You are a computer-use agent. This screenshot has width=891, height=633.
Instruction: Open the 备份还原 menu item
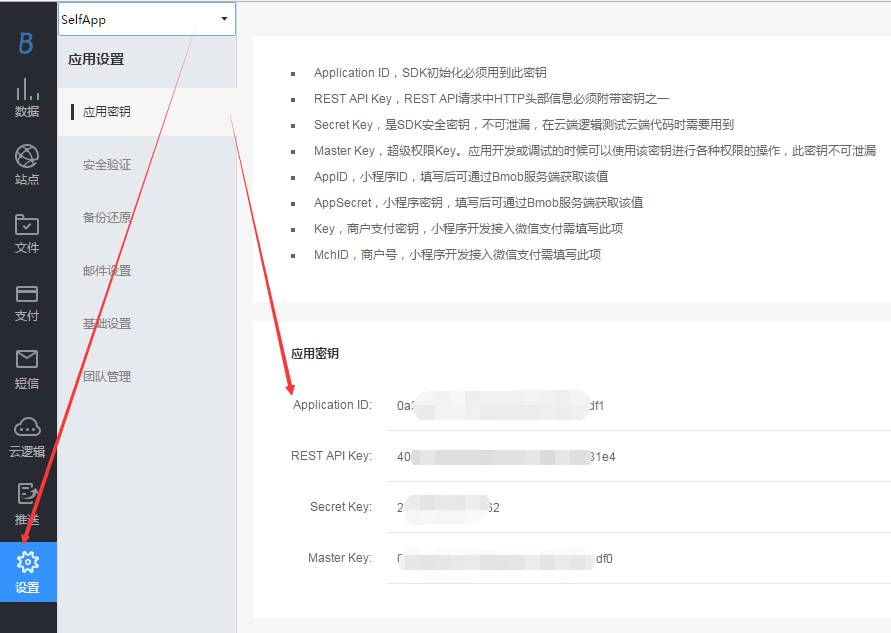click(107, 218)
